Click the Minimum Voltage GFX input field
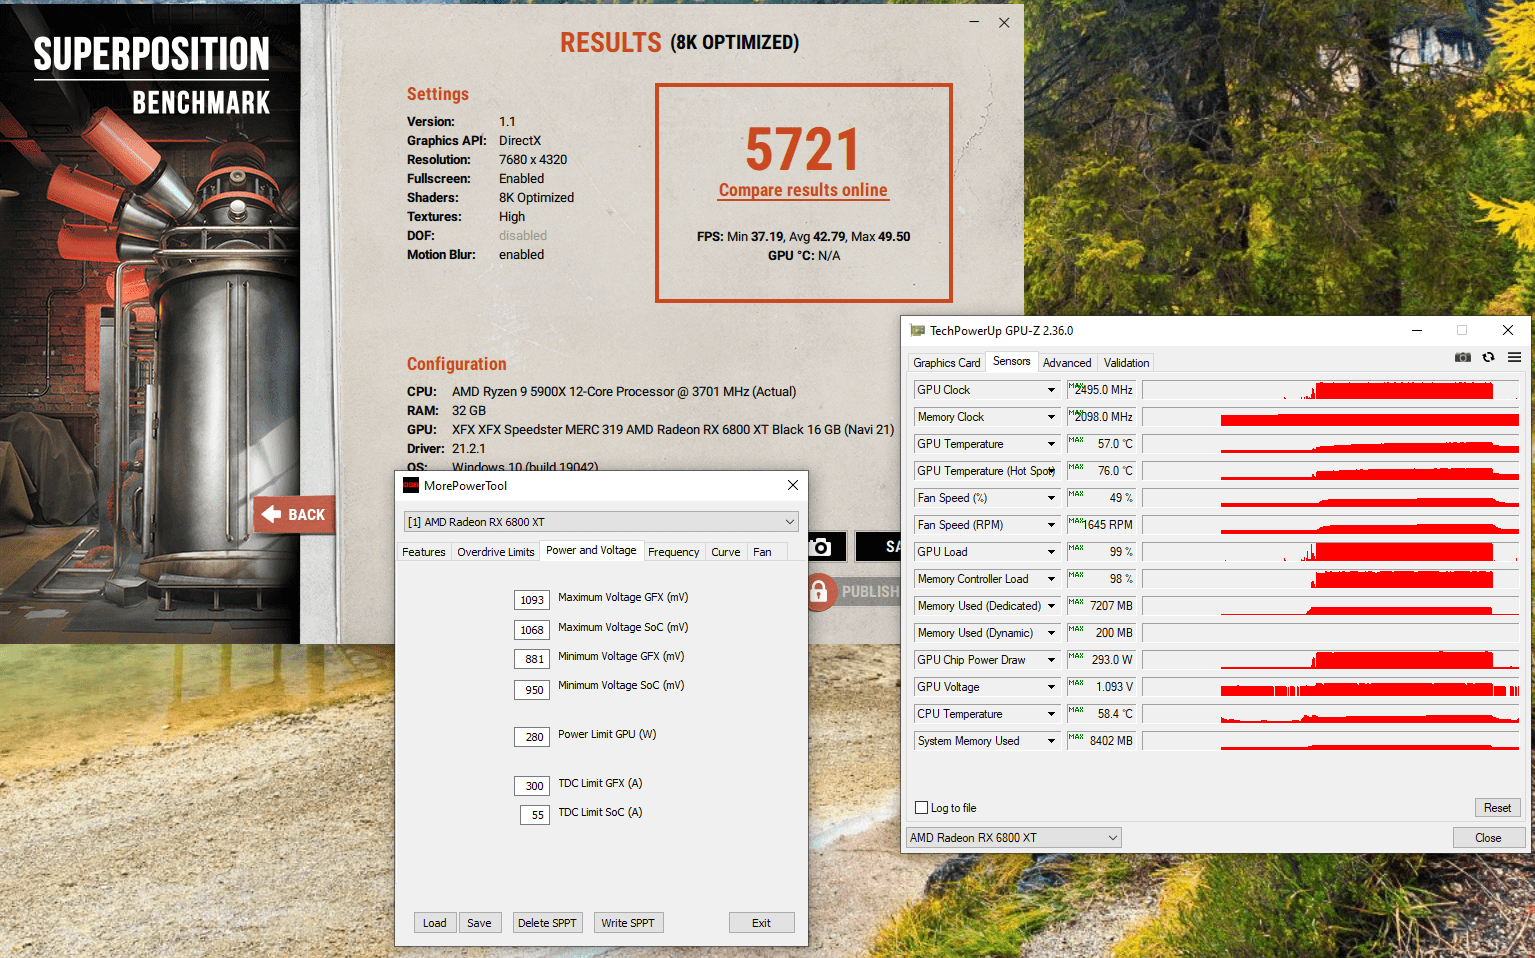 click(532, 659)
